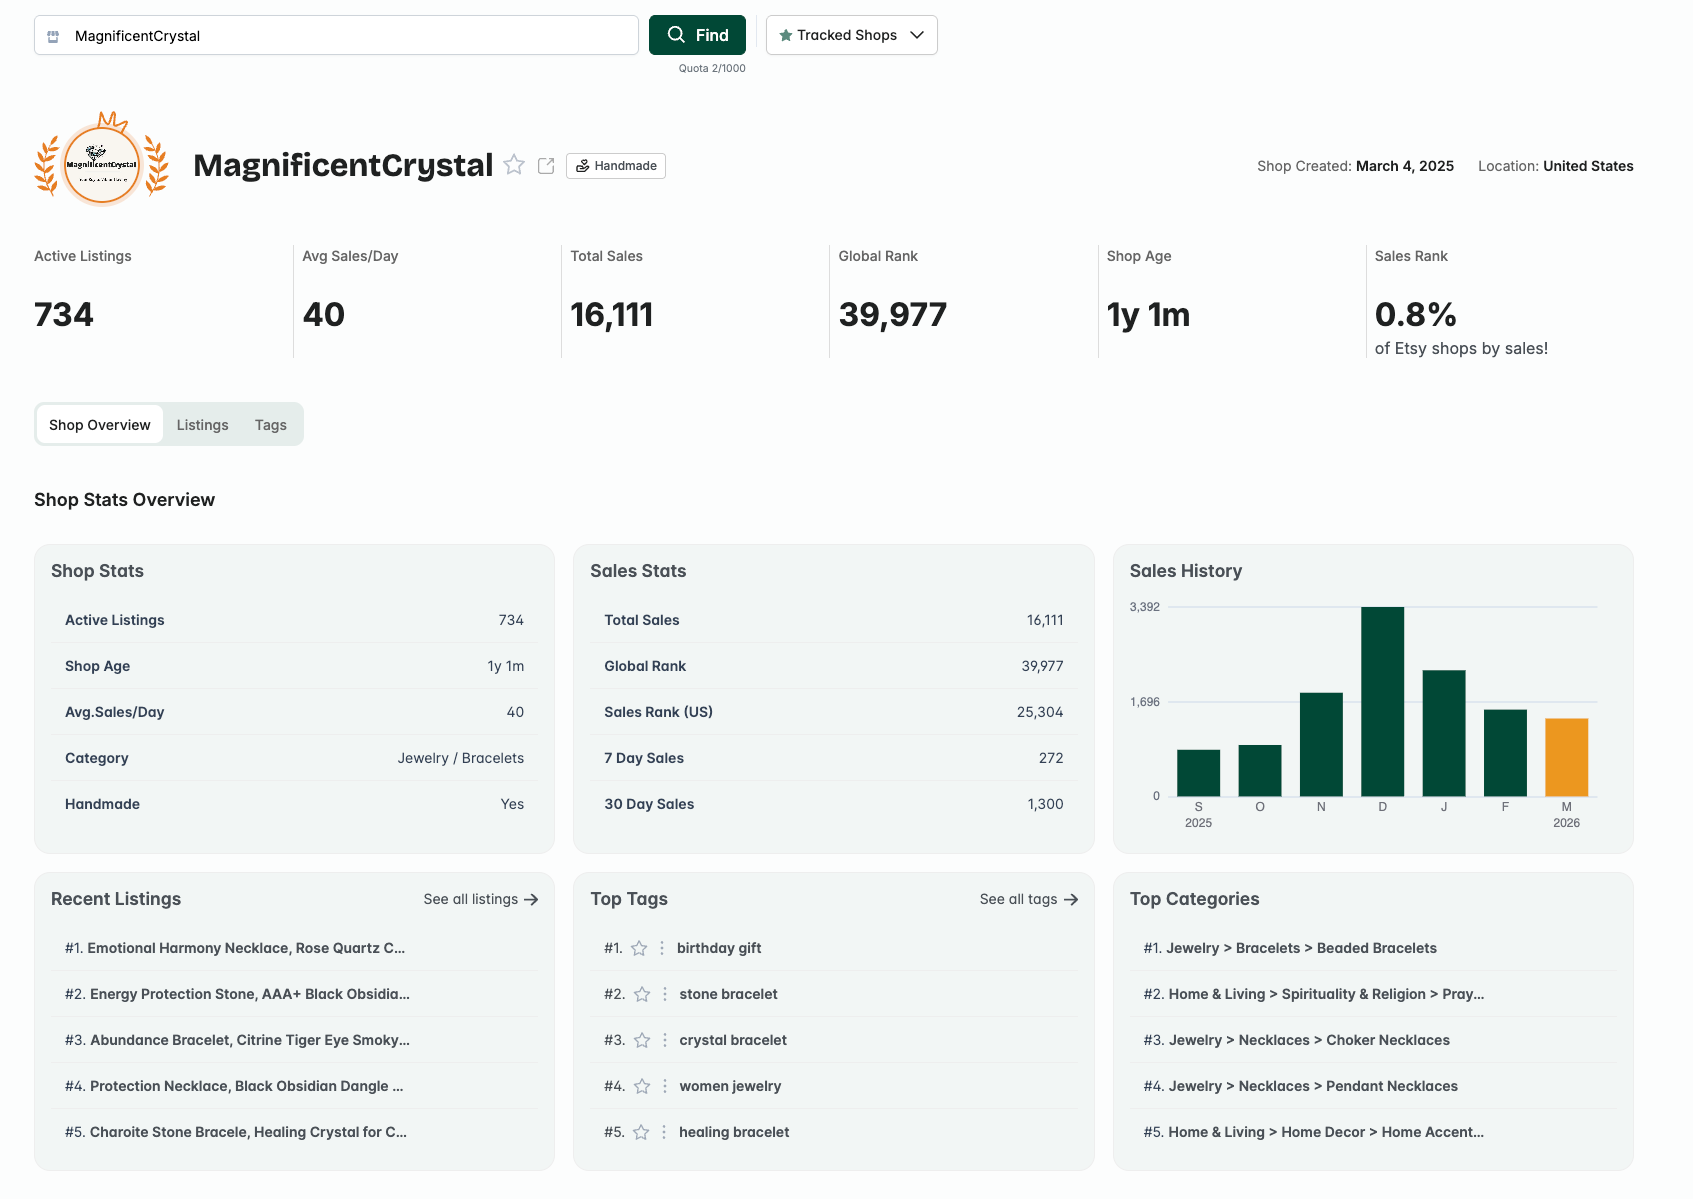
Task: Click the Sales Rank (US) value 25,304
Action: pos(1040,712)
